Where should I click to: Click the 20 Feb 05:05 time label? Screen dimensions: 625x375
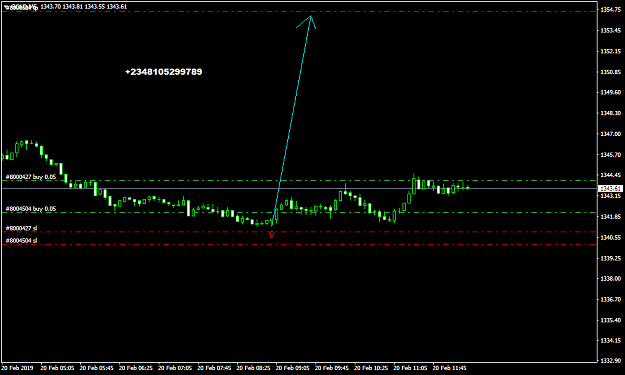57,368
